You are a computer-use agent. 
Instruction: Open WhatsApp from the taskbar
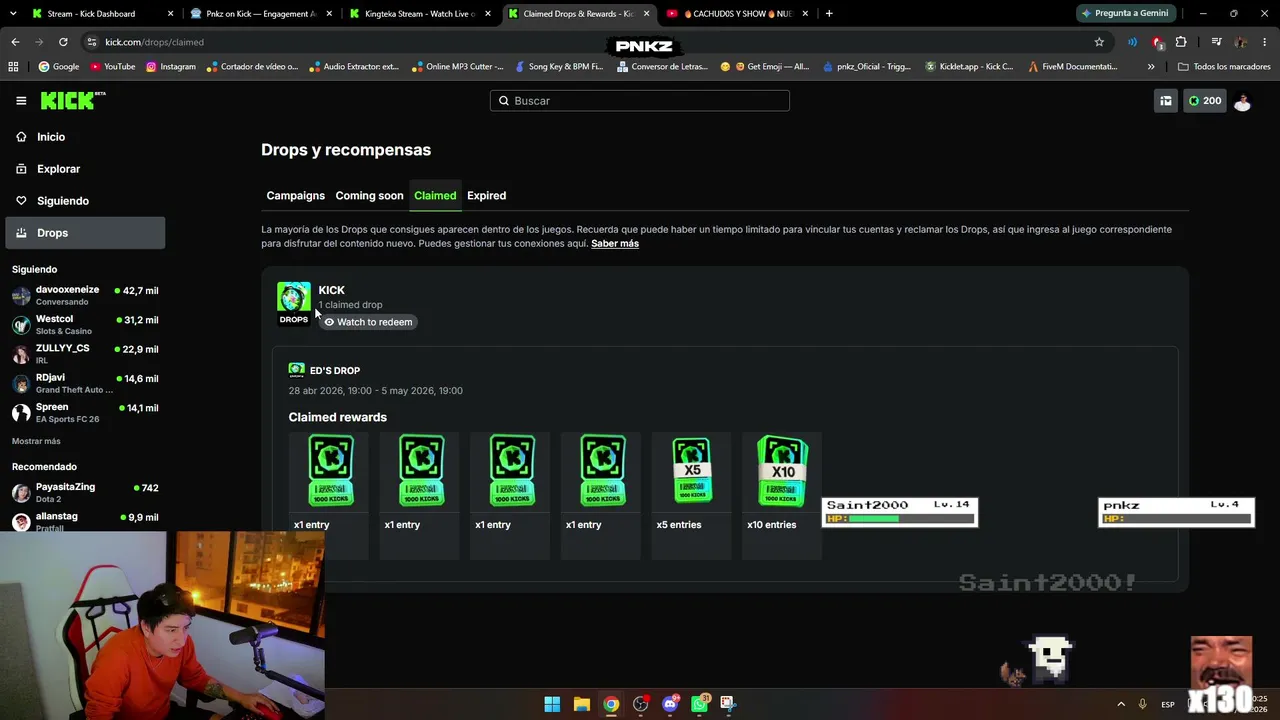[x=699, y=704]
